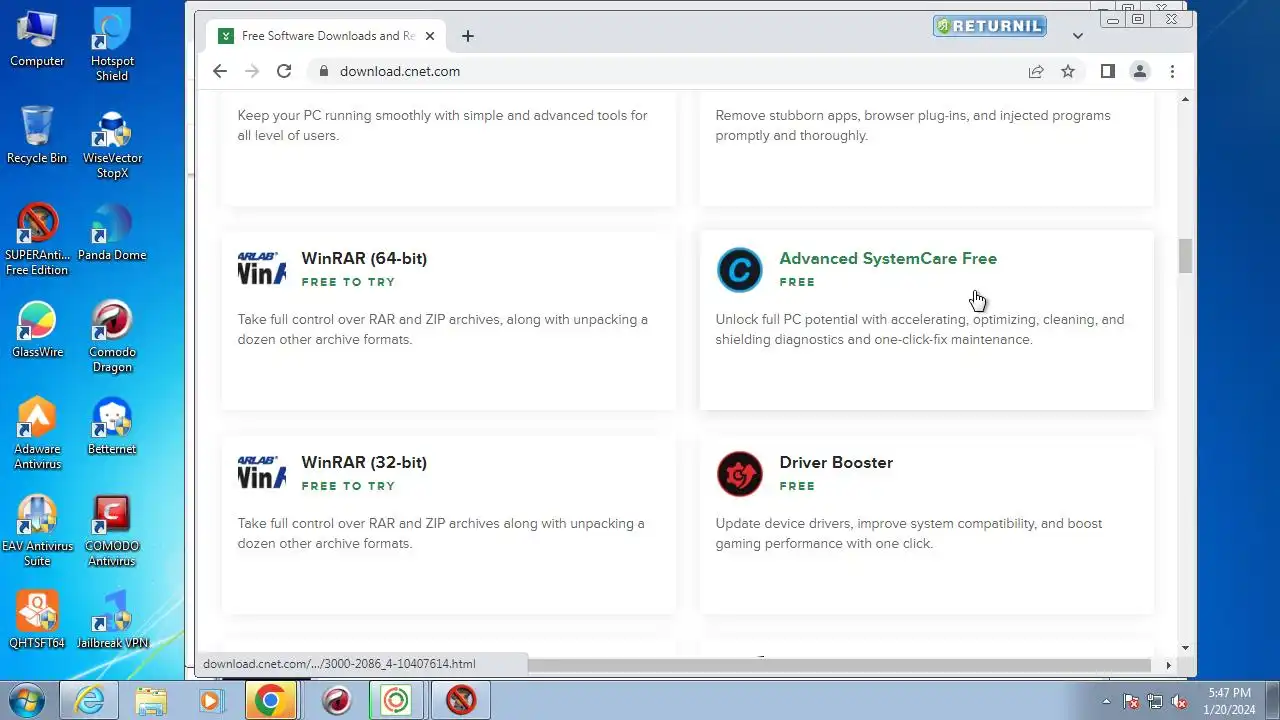This screenshot has height=720, width=1280.
Task: Open Hotspot Shield desktop shortcut
Action: [112, 45]
